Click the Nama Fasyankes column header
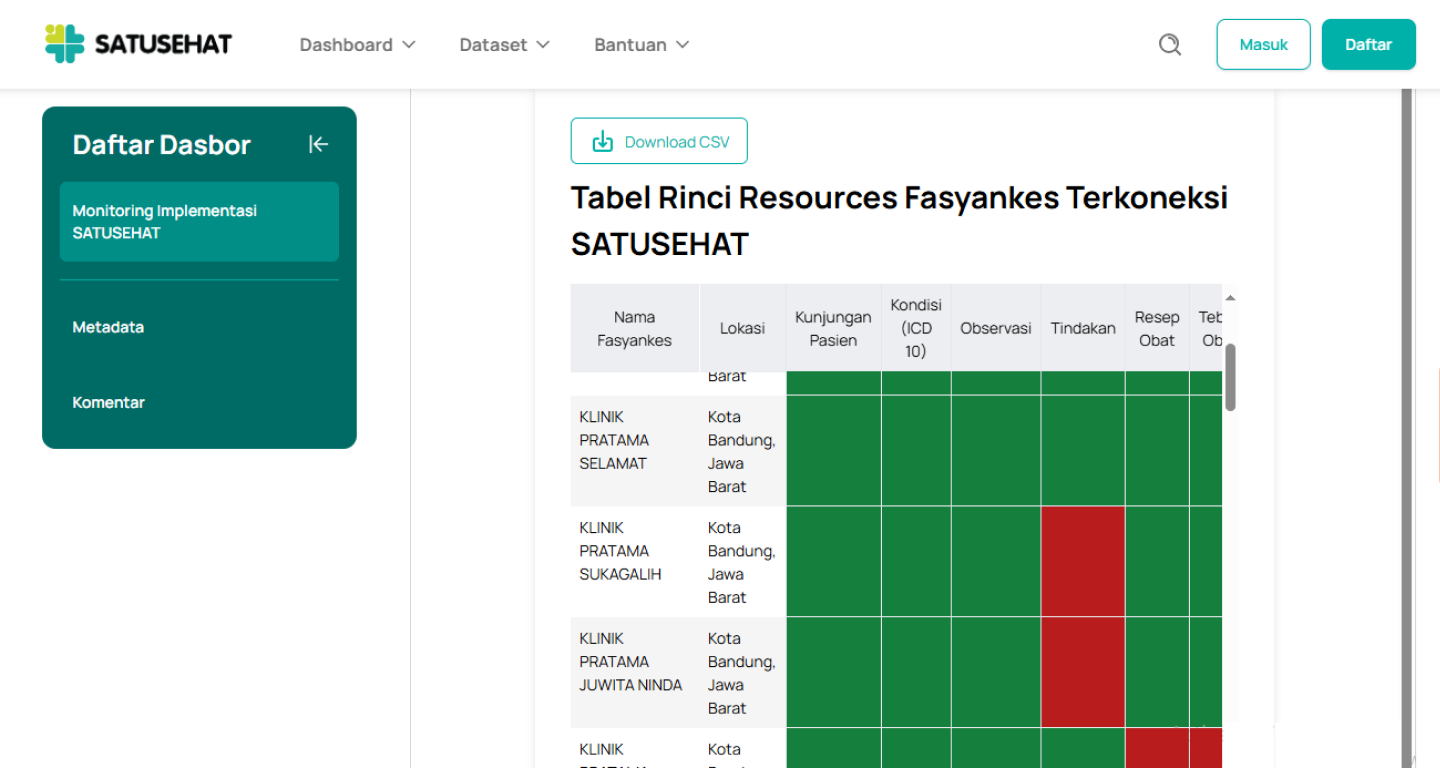This screenshot has height=768, width=1440. pos(635,328)
